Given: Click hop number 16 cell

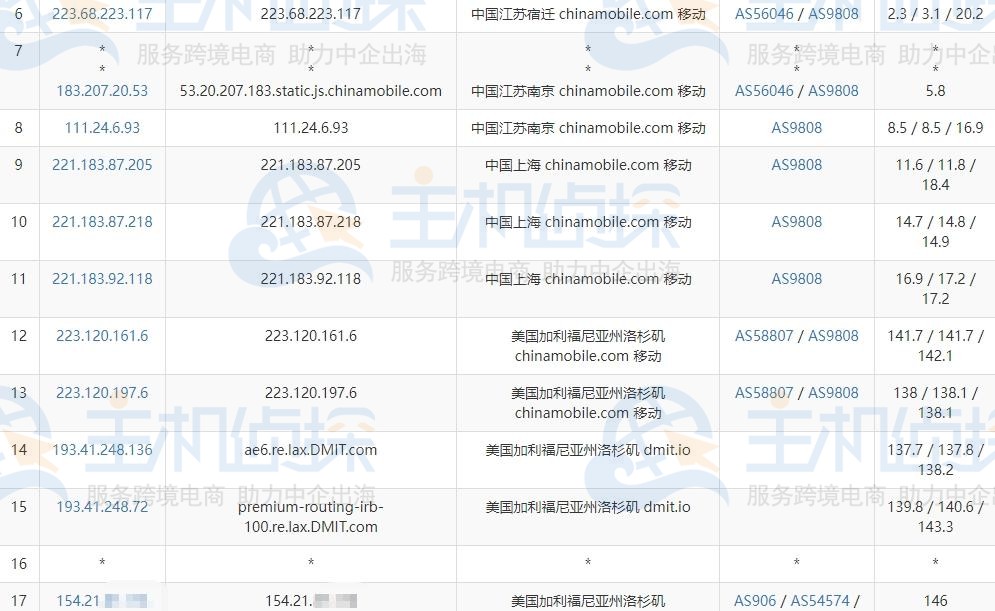Looking at the screenshot, I should click(x=19, y=563).
